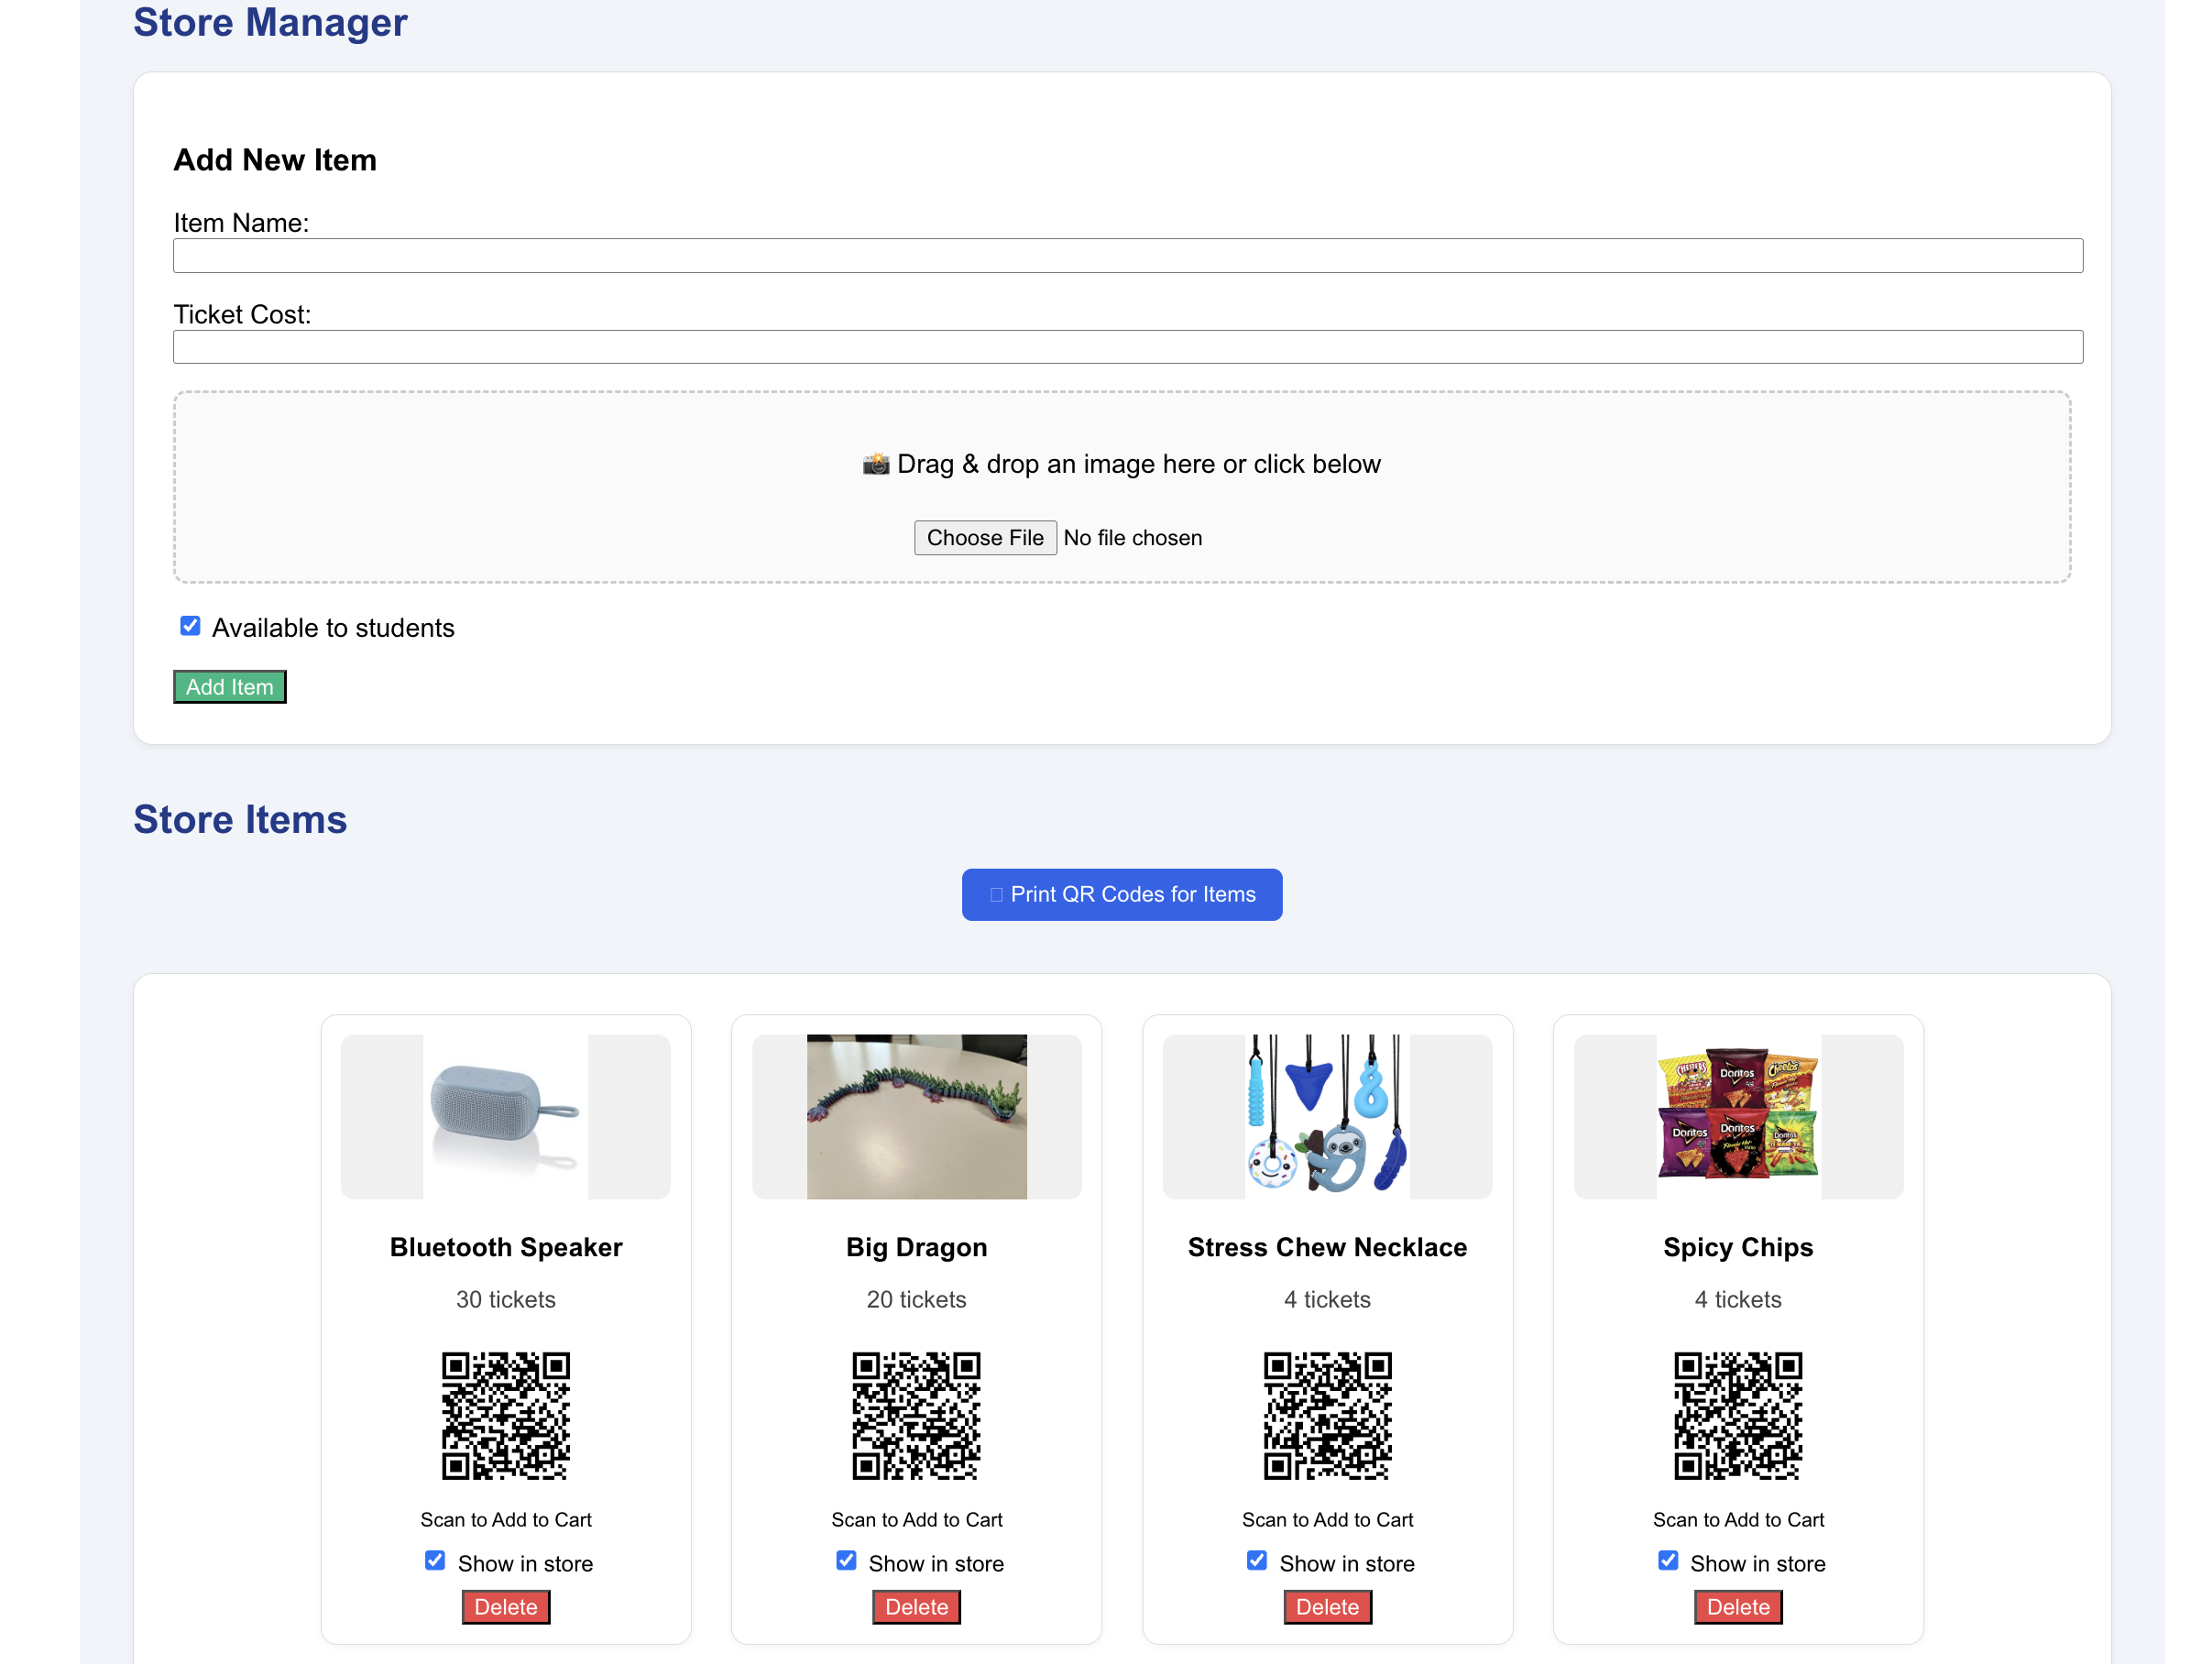Delete the Spicy Chips item

[1739, 1607]
